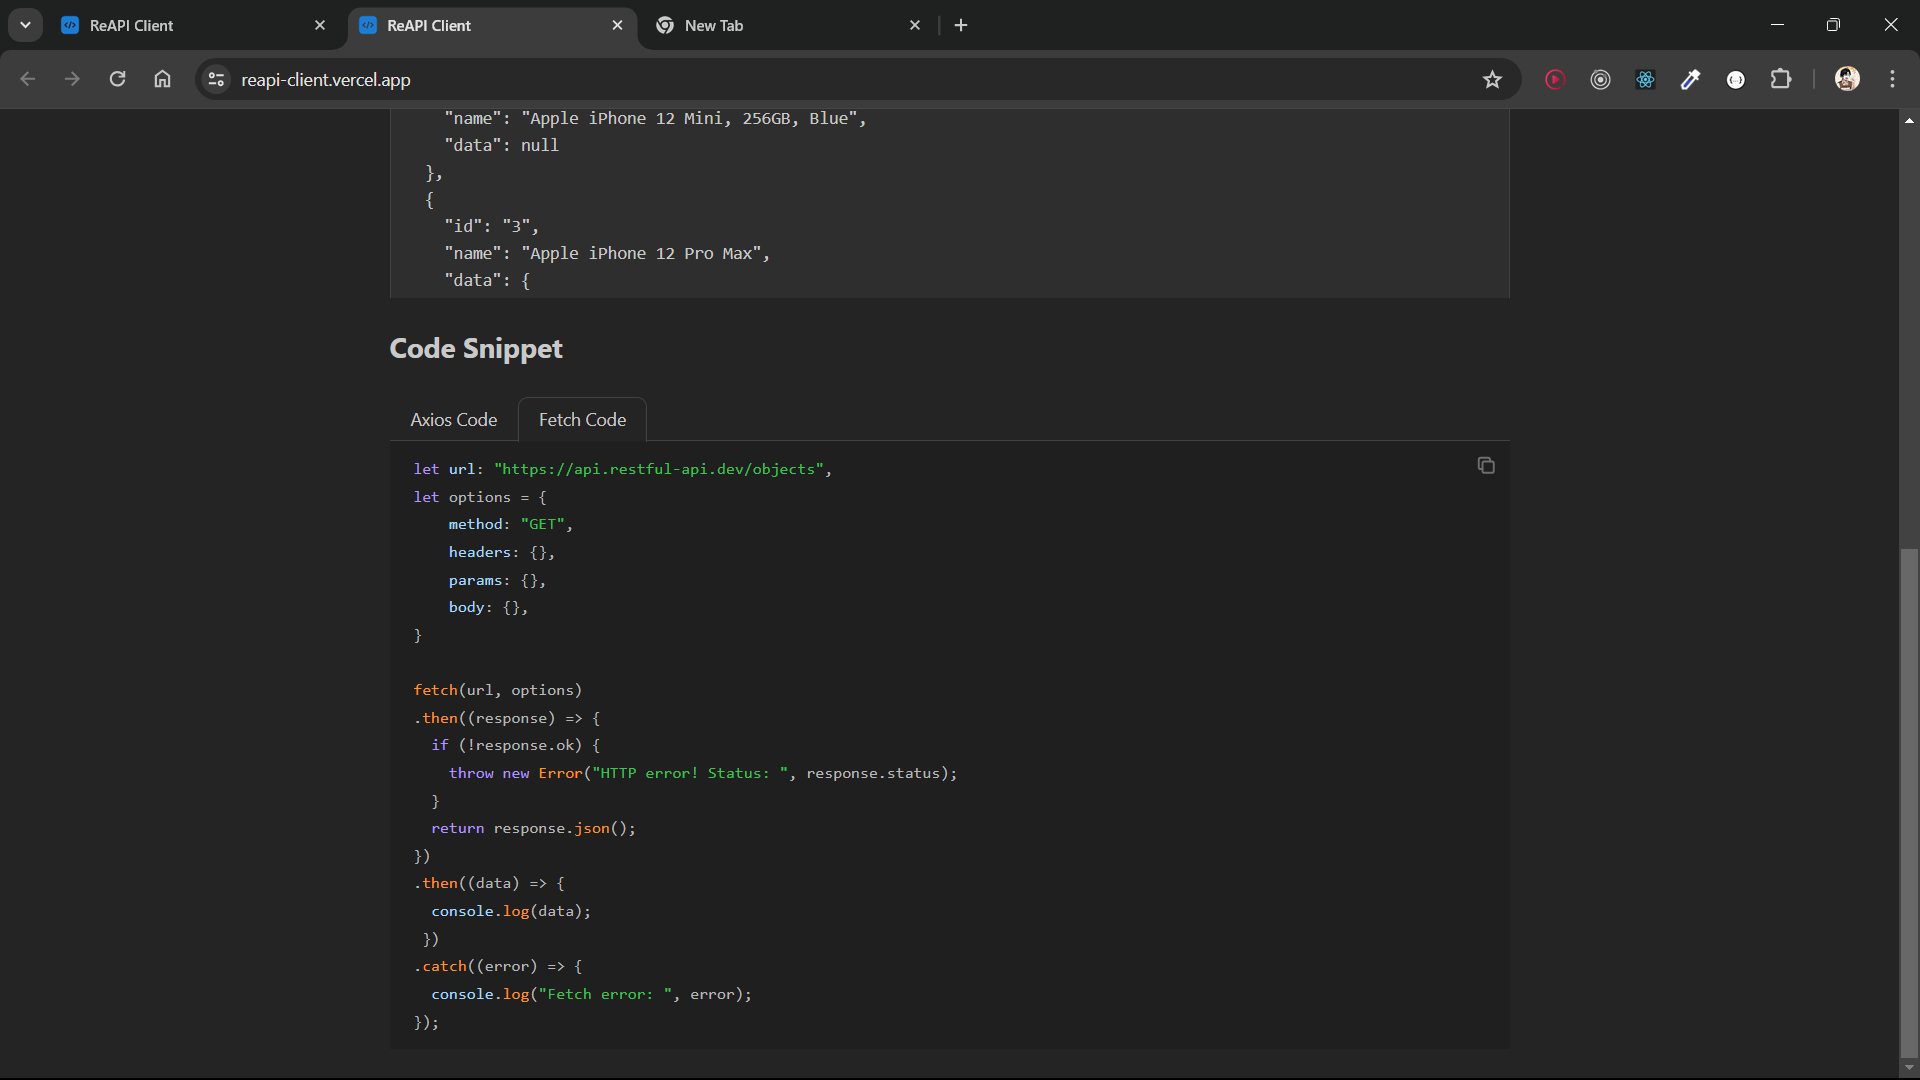Select the Fetch Code tab

[x=582, y=420]
